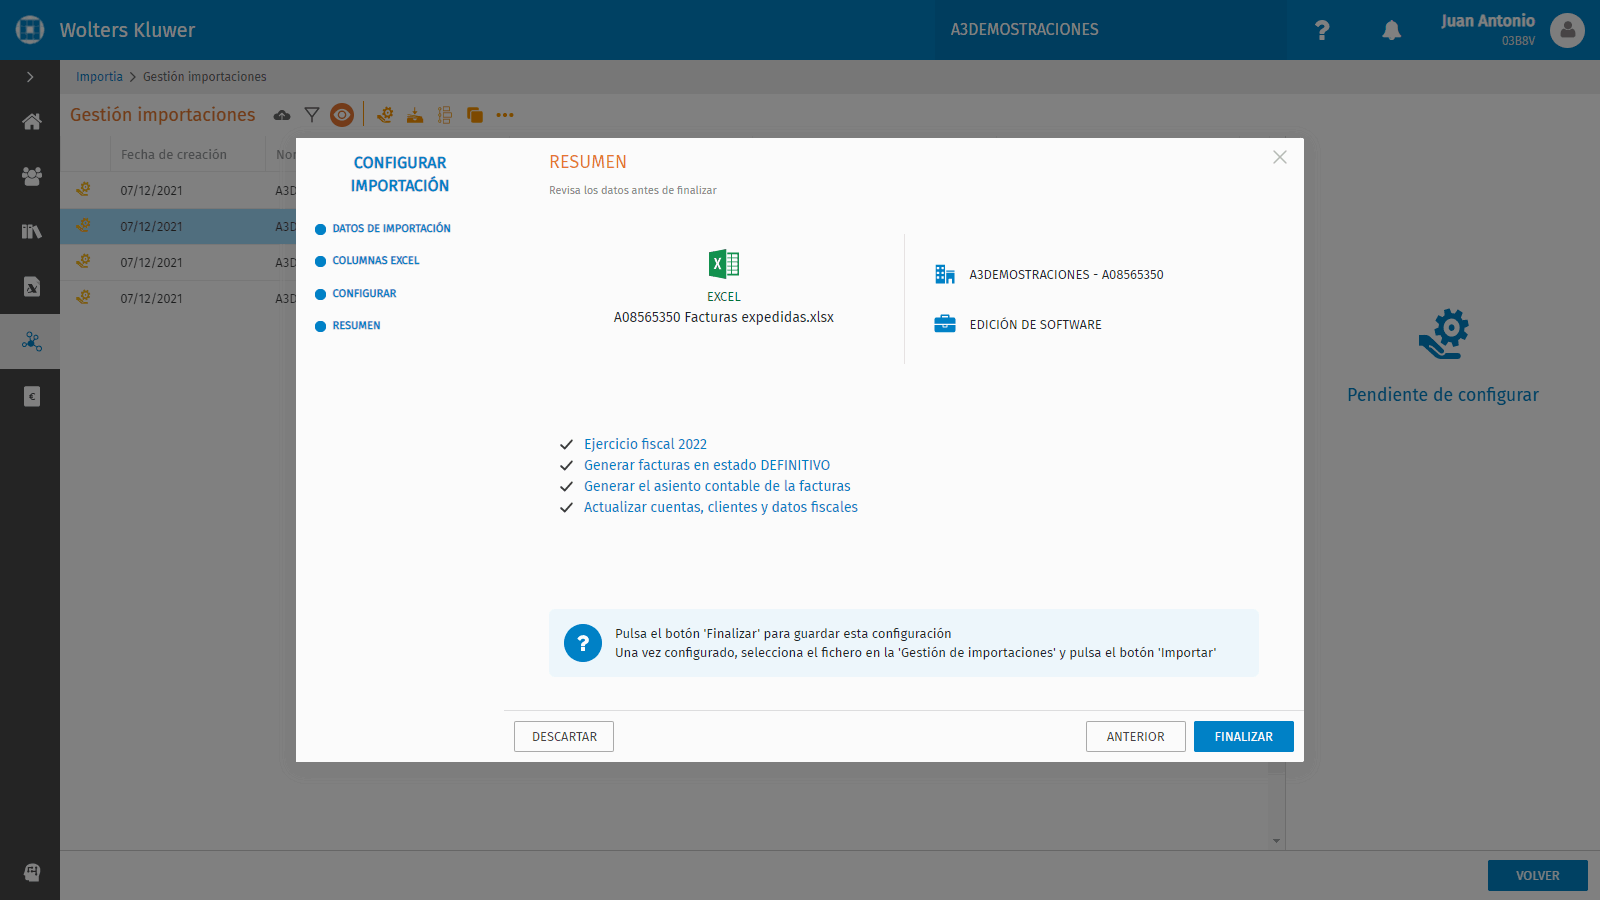The height and width of the screenshot is (900, 1600).
Task: Click the scrollbar down arrow of the list
Action: pos(1276,841)
